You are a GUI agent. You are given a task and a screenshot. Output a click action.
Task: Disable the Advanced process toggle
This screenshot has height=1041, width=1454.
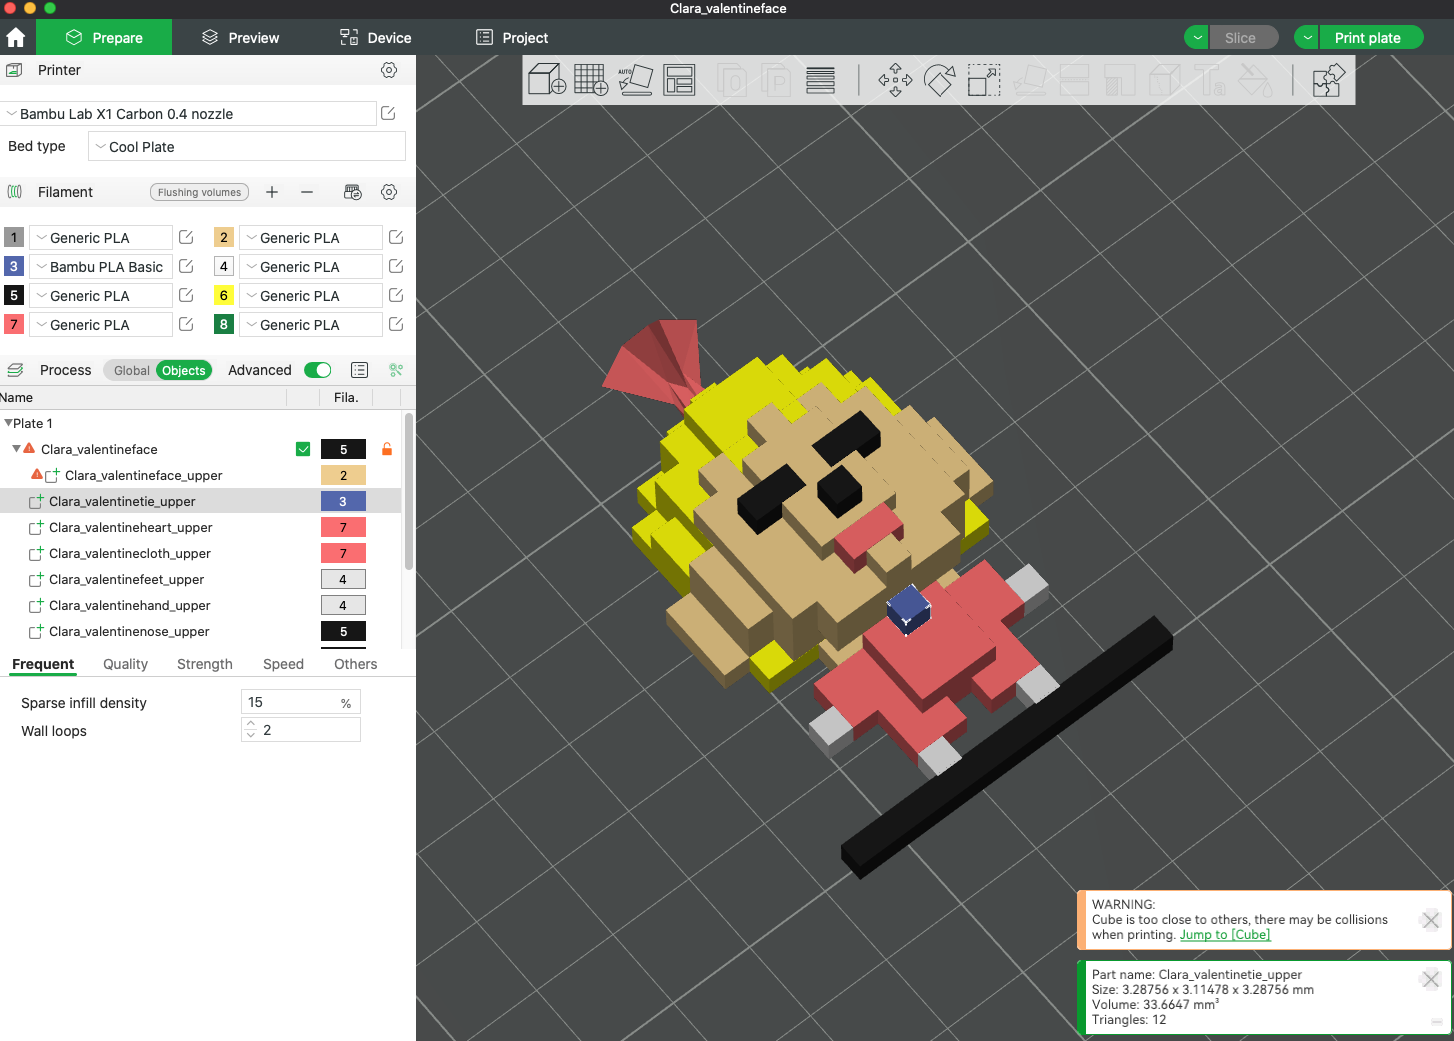(317, 370)
